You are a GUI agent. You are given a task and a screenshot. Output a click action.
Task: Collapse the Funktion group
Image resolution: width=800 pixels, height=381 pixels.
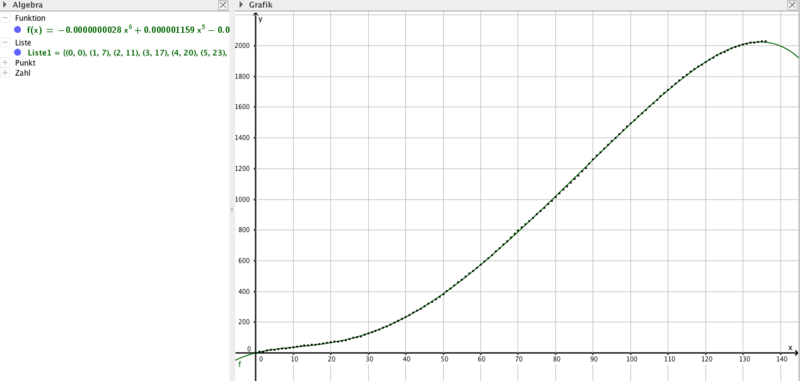[5, 18]
